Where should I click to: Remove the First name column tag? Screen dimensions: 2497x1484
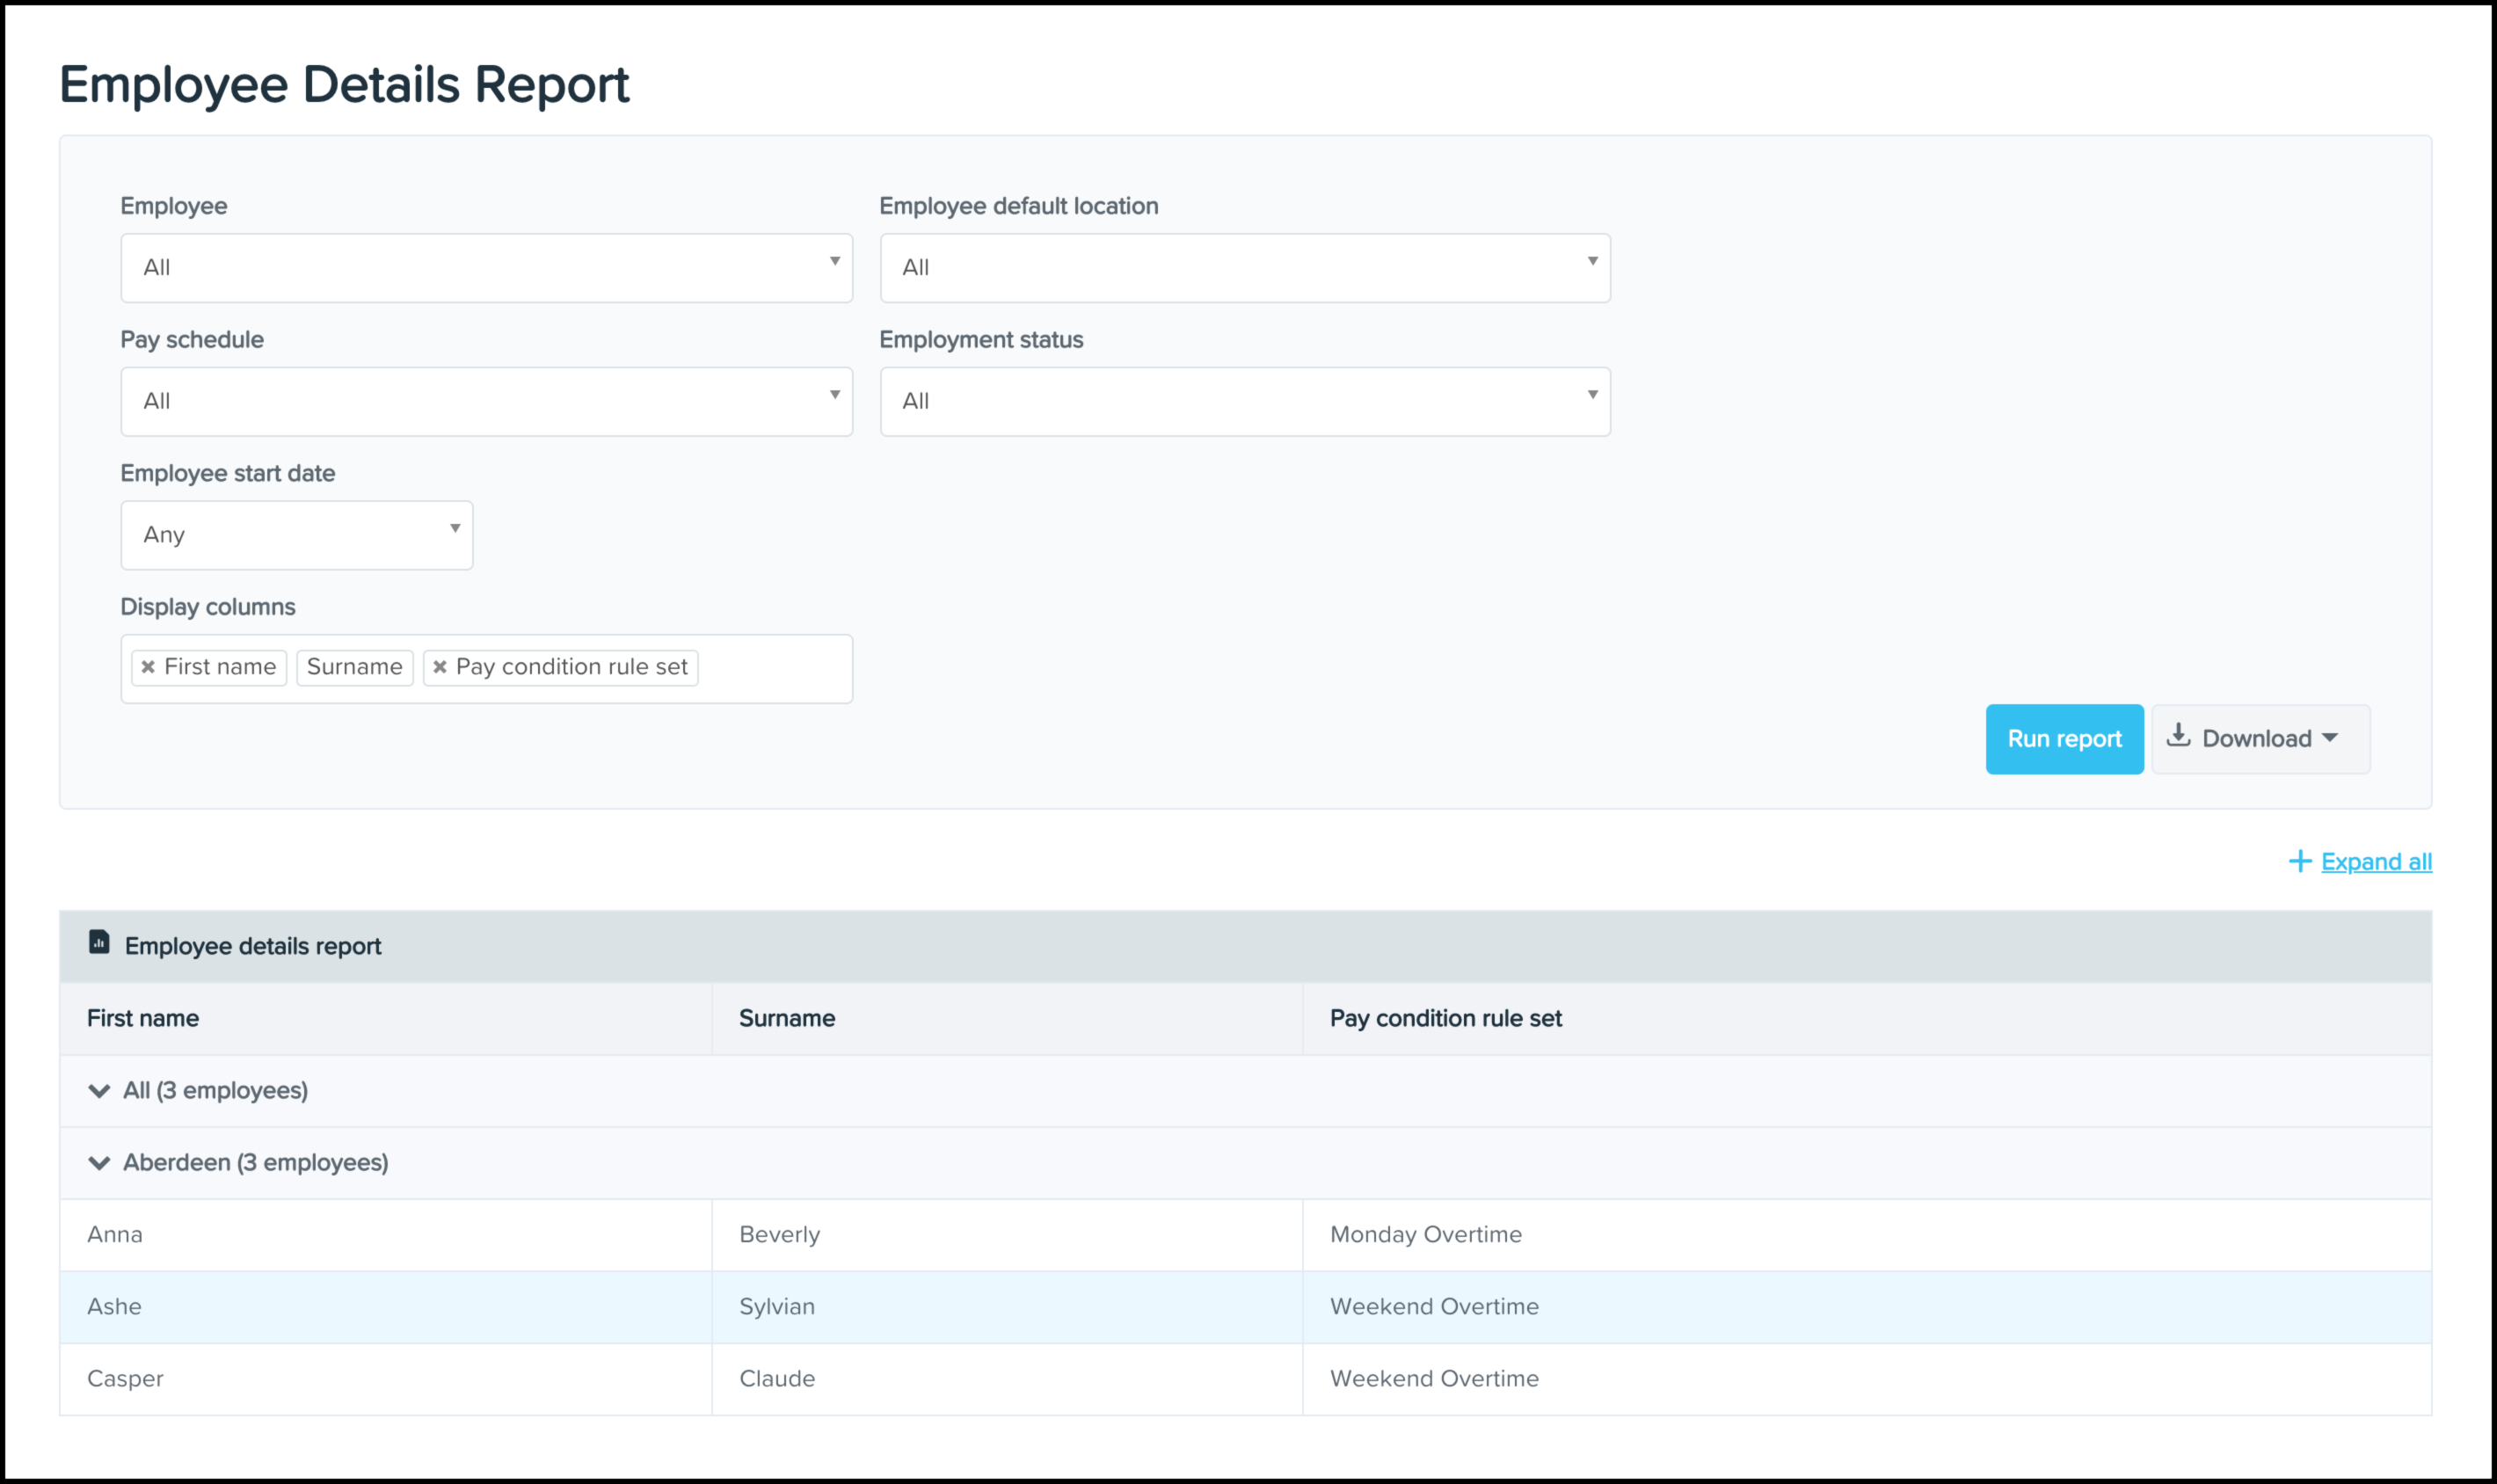click(148, 667)
